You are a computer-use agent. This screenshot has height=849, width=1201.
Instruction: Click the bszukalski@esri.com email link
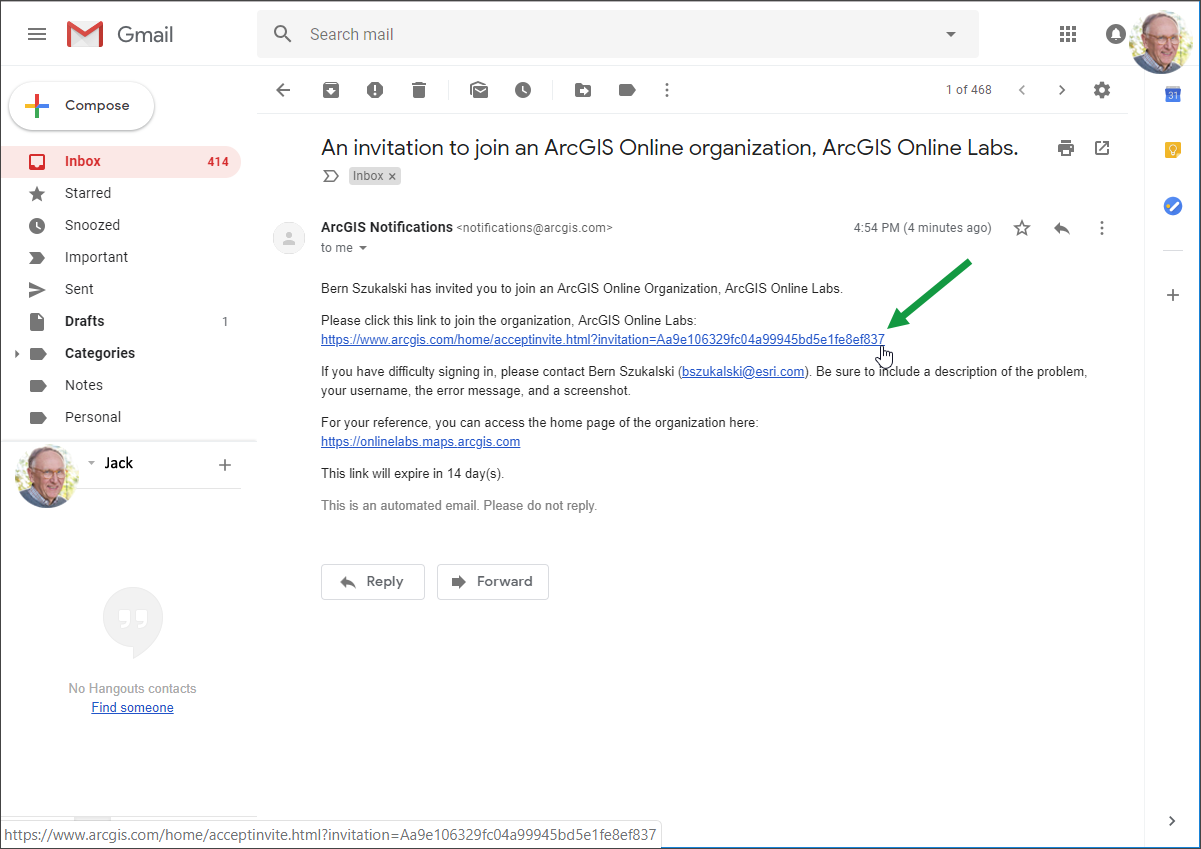pos(743,372)
